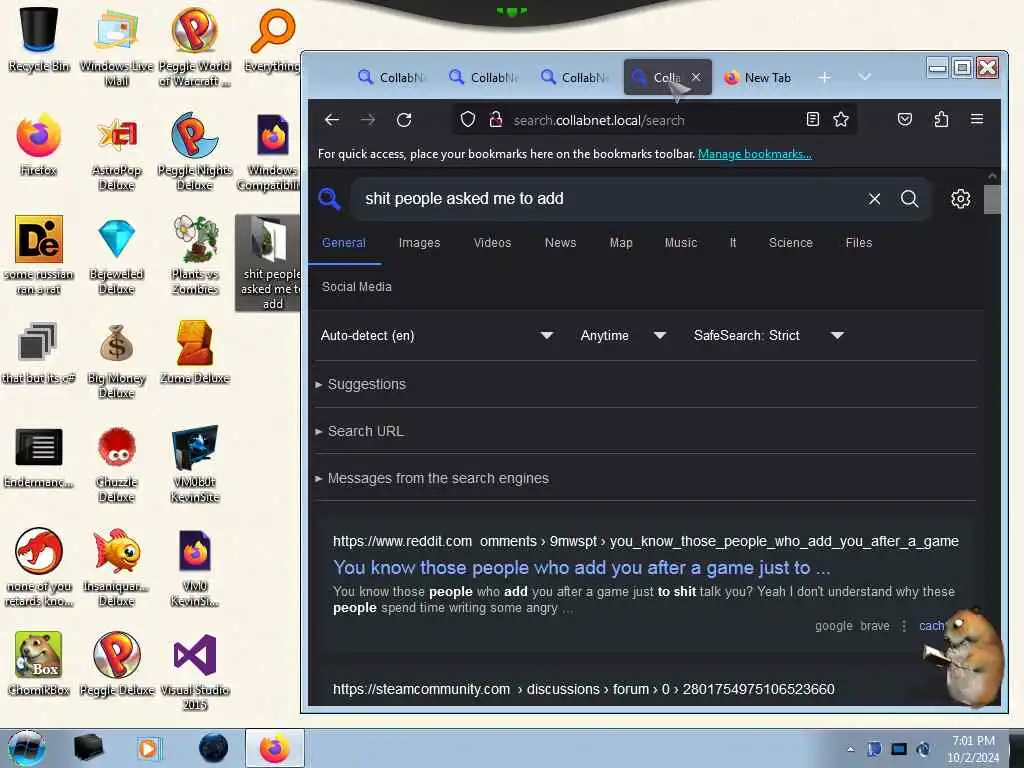The image size is (1024, 768).
Task: Select the Big Money Deluxe desktop icon
Action: coord(116,359)
